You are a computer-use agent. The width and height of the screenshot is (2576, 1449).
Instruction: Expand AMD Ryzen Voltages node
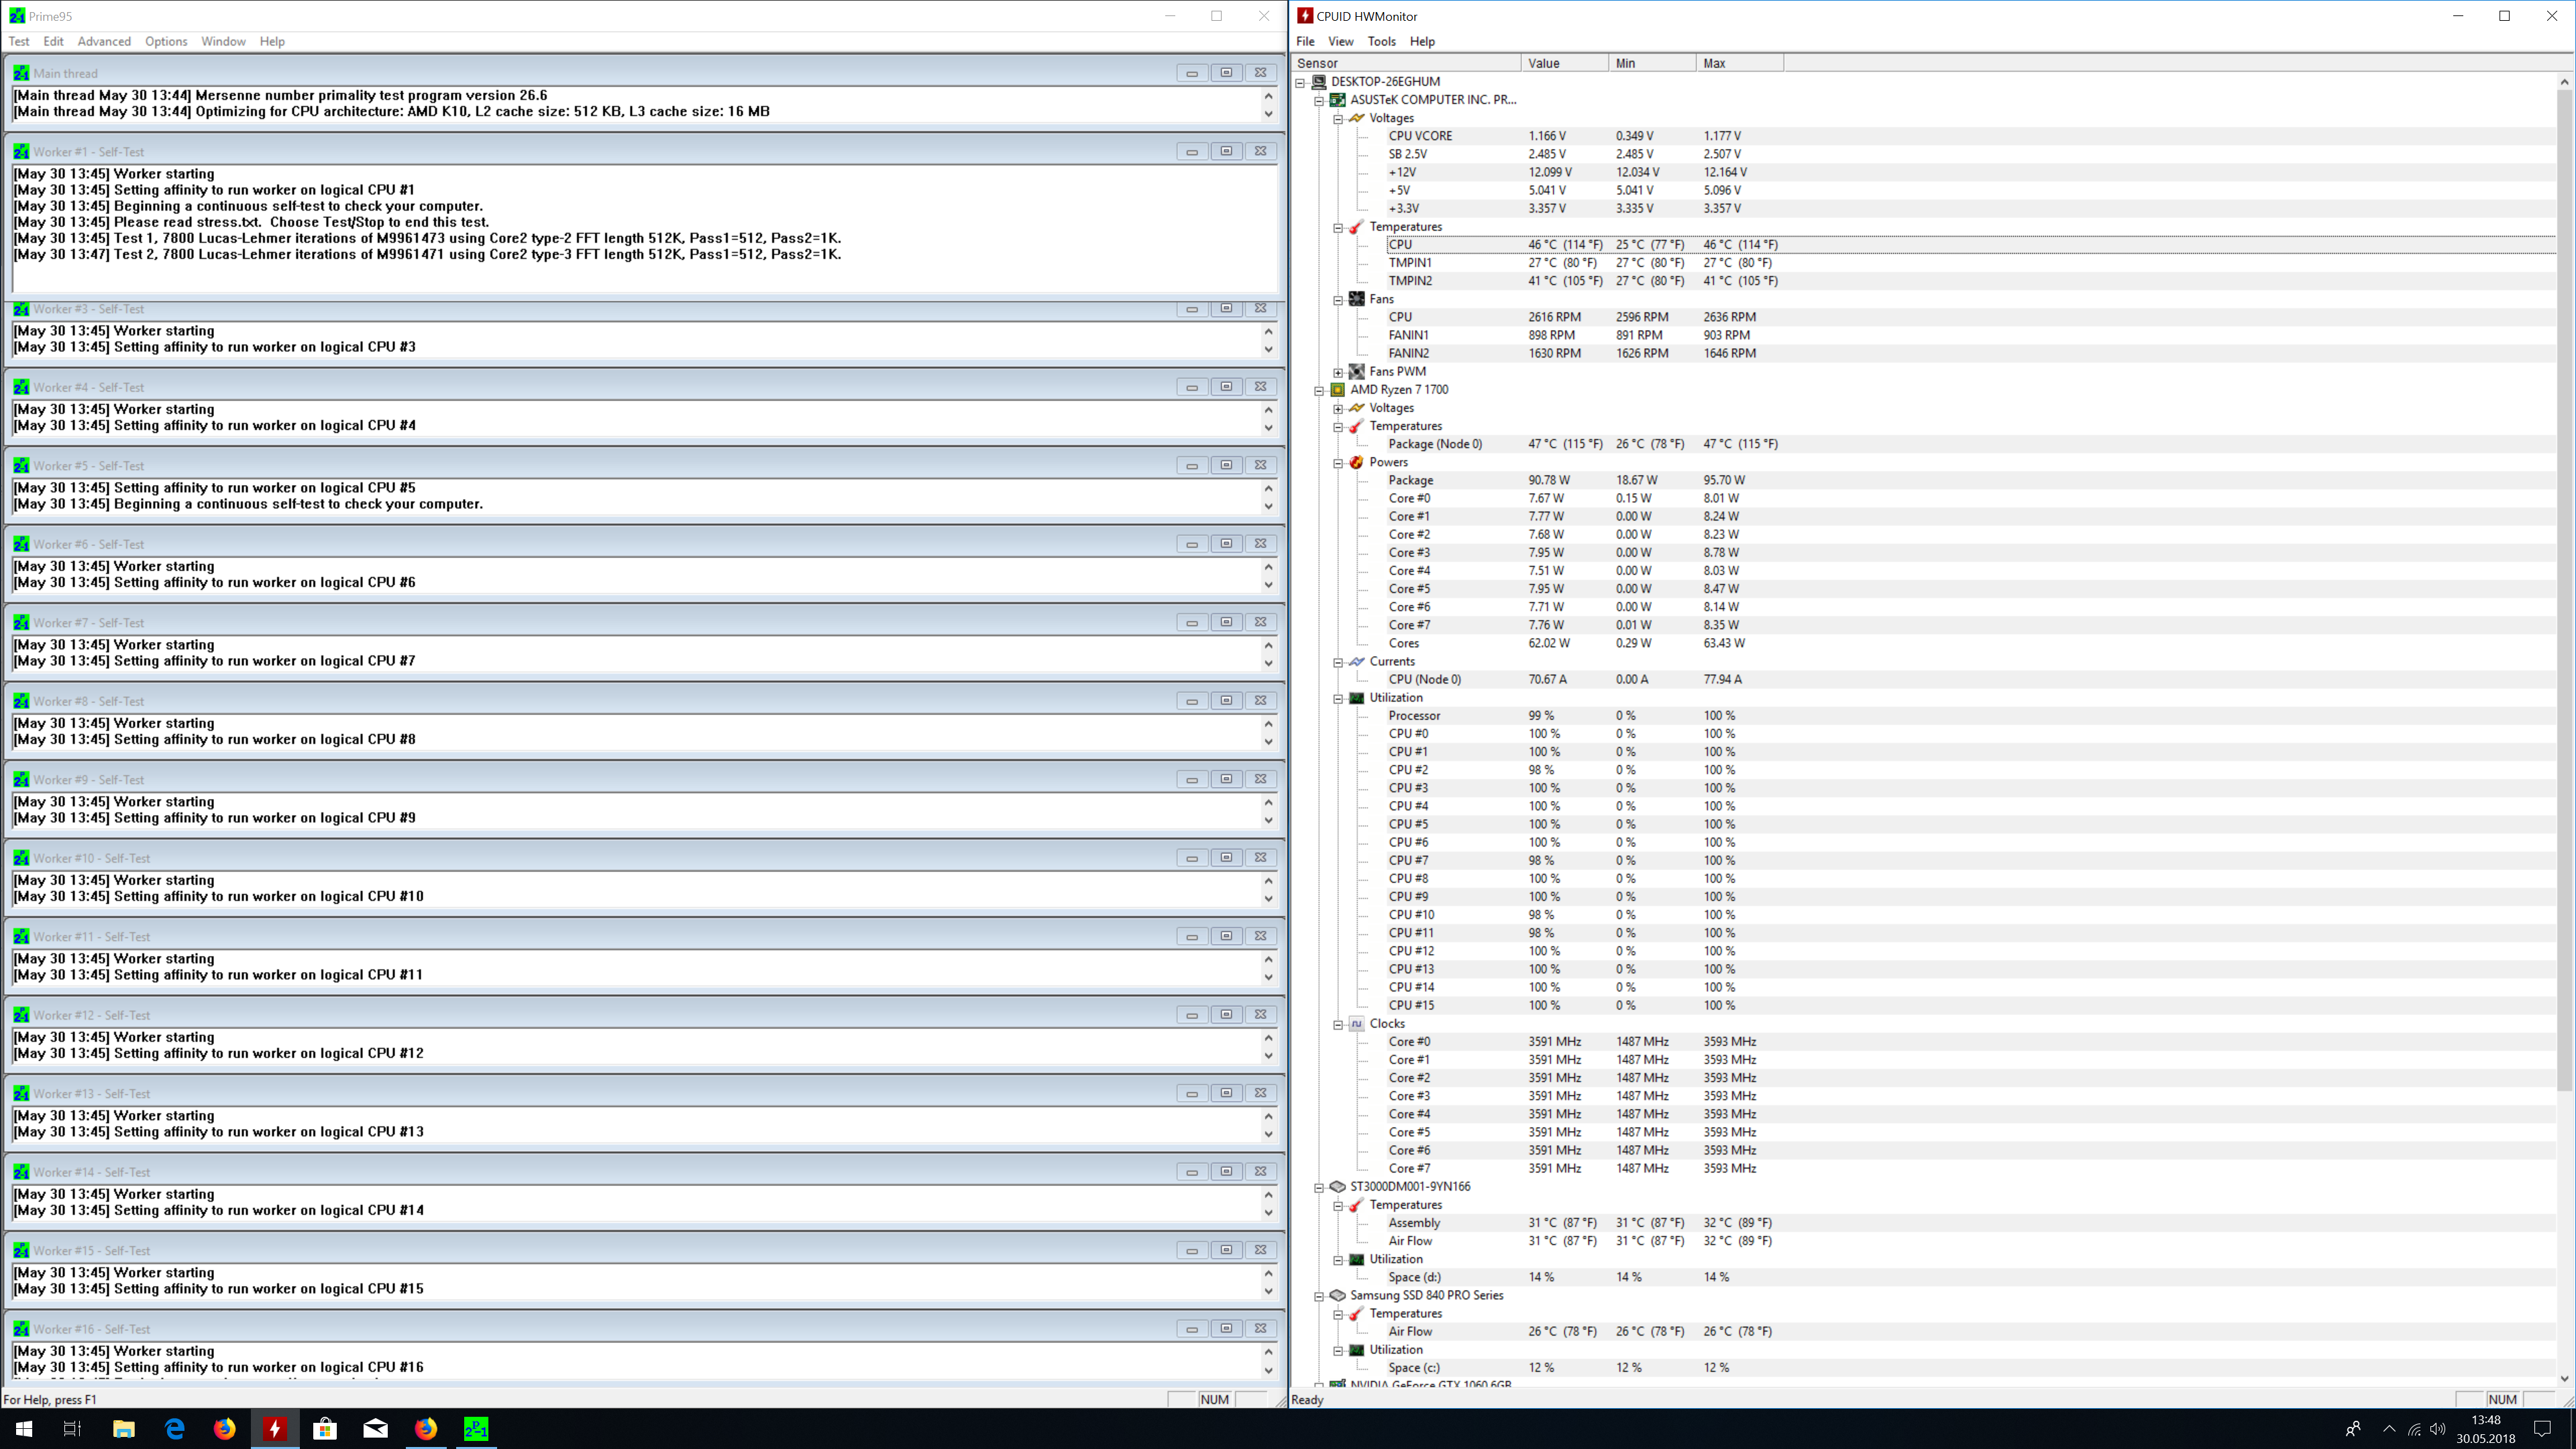pyautogui.click(x=1338, y=408)
